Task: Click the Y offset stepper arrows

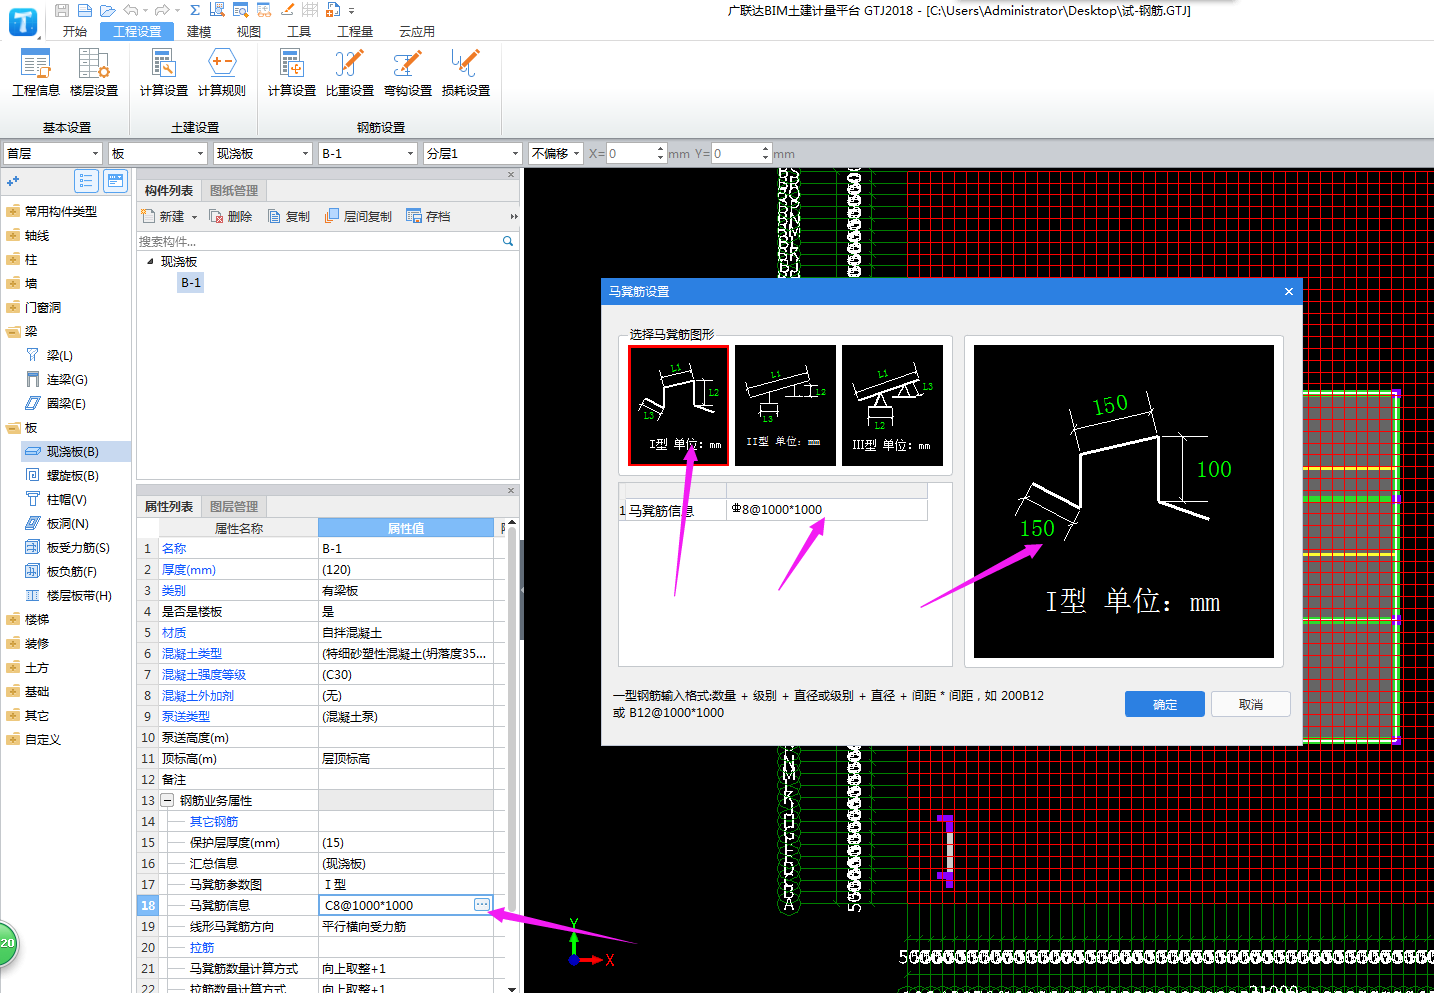Action: coord(766,153)
